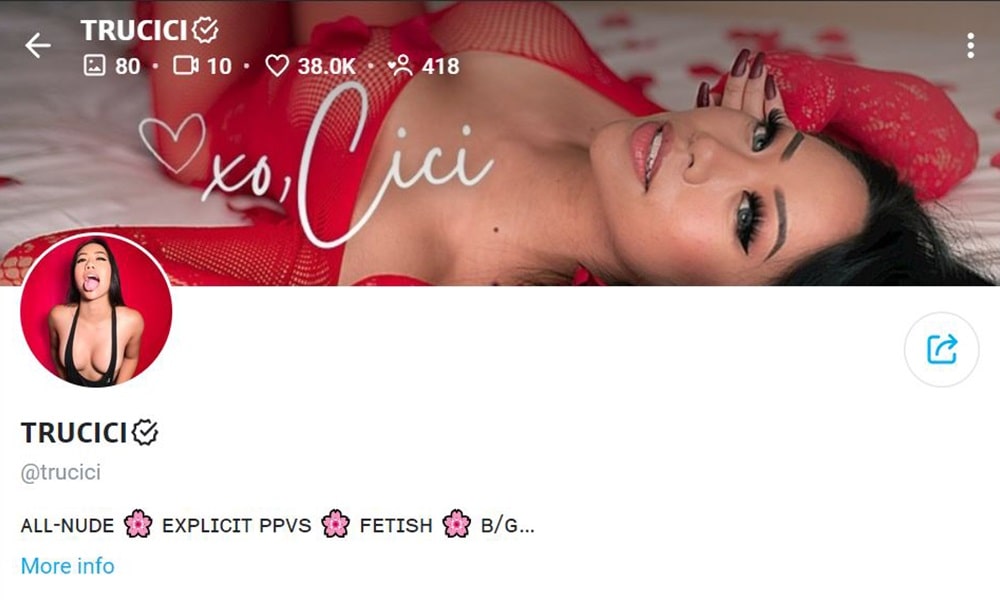Open the three-dot more options menu
This screenshot has width=1000, height=600.
pos(970,46)
